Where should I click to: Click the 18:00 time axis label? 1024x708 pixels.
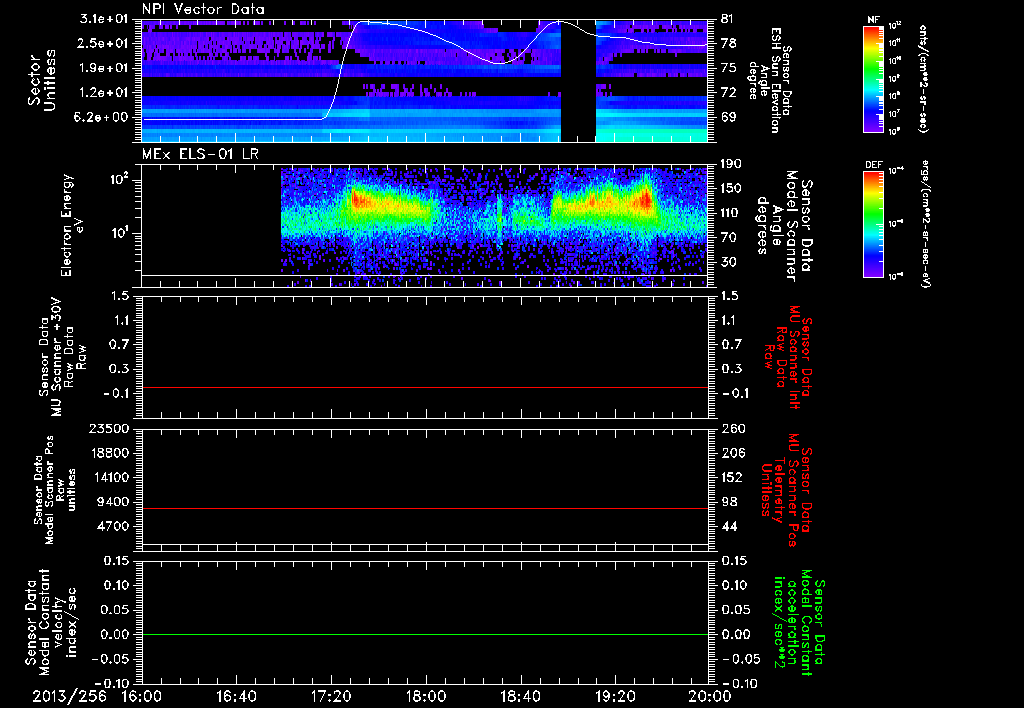426,696
